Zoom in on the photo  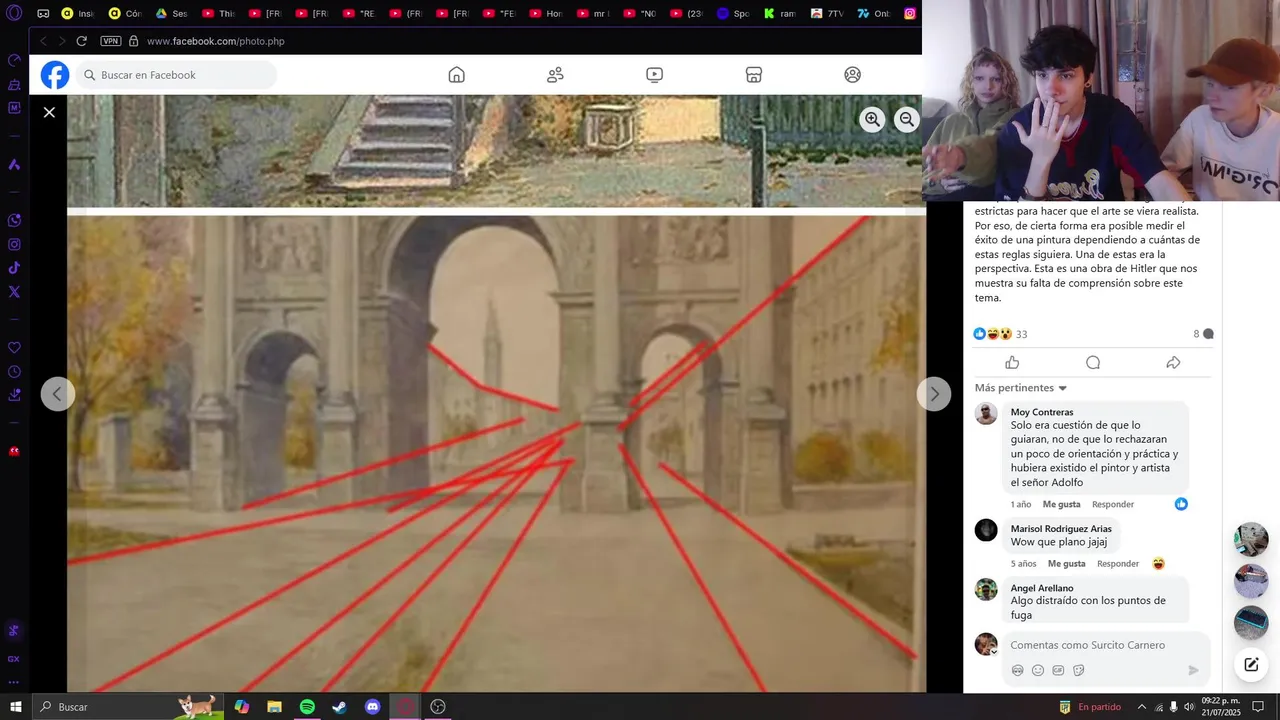coord(872,119)
